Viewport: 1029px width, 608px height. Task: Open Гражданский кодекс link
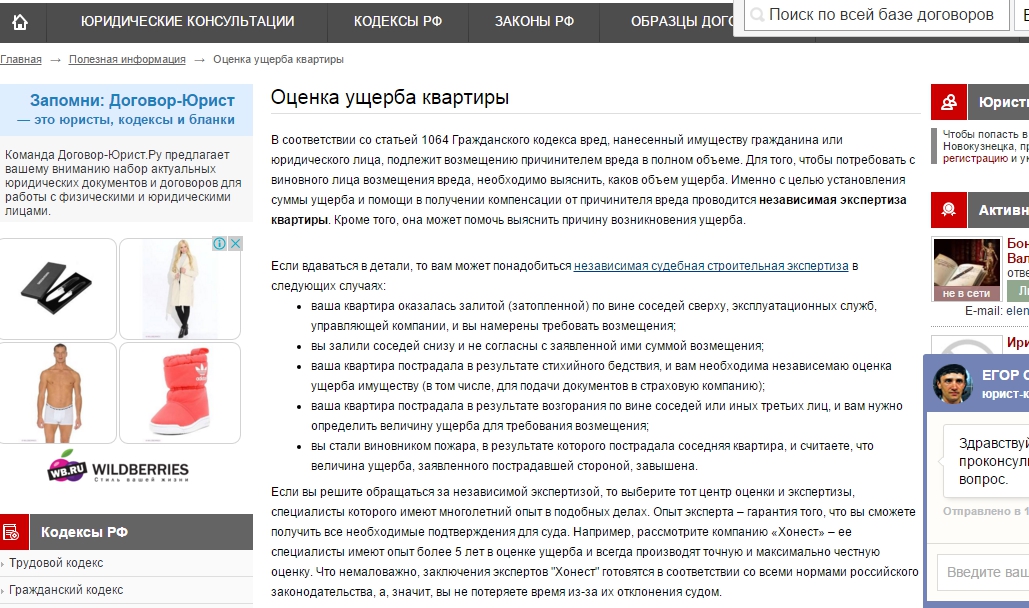66,590
